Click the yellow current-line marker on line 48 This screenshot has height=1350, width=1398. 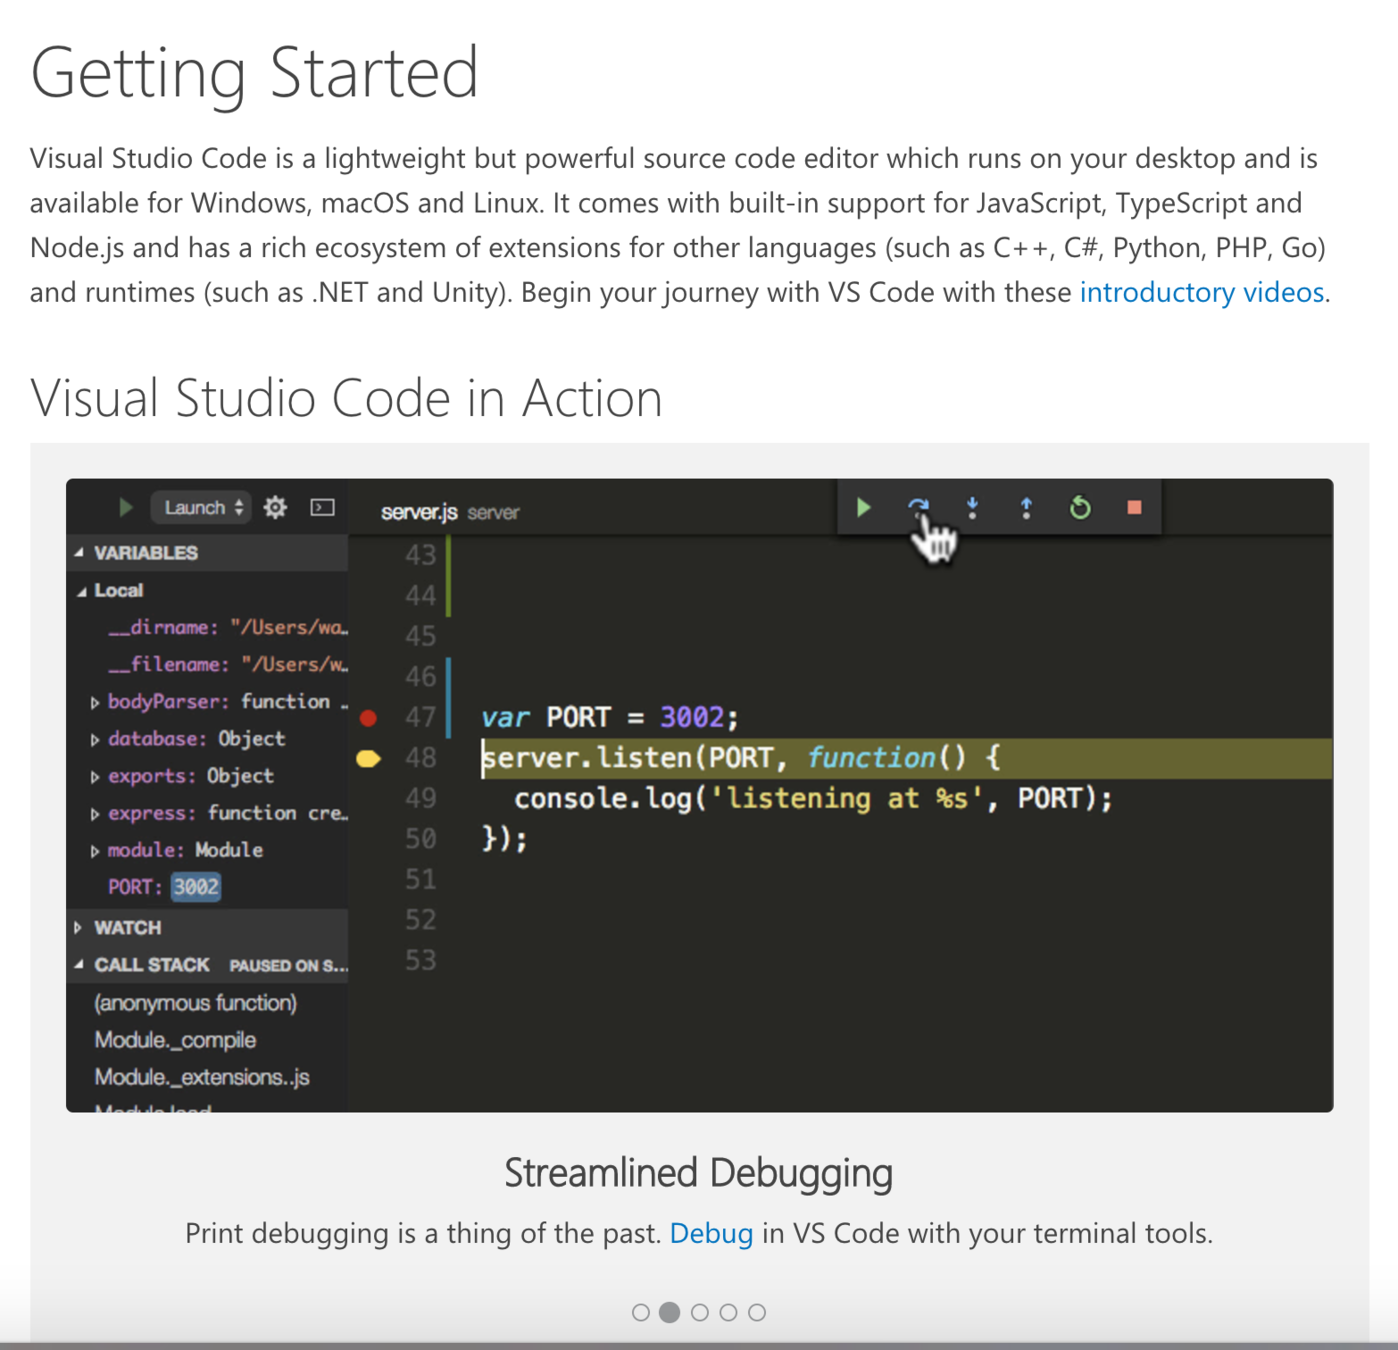click(368, 759)
